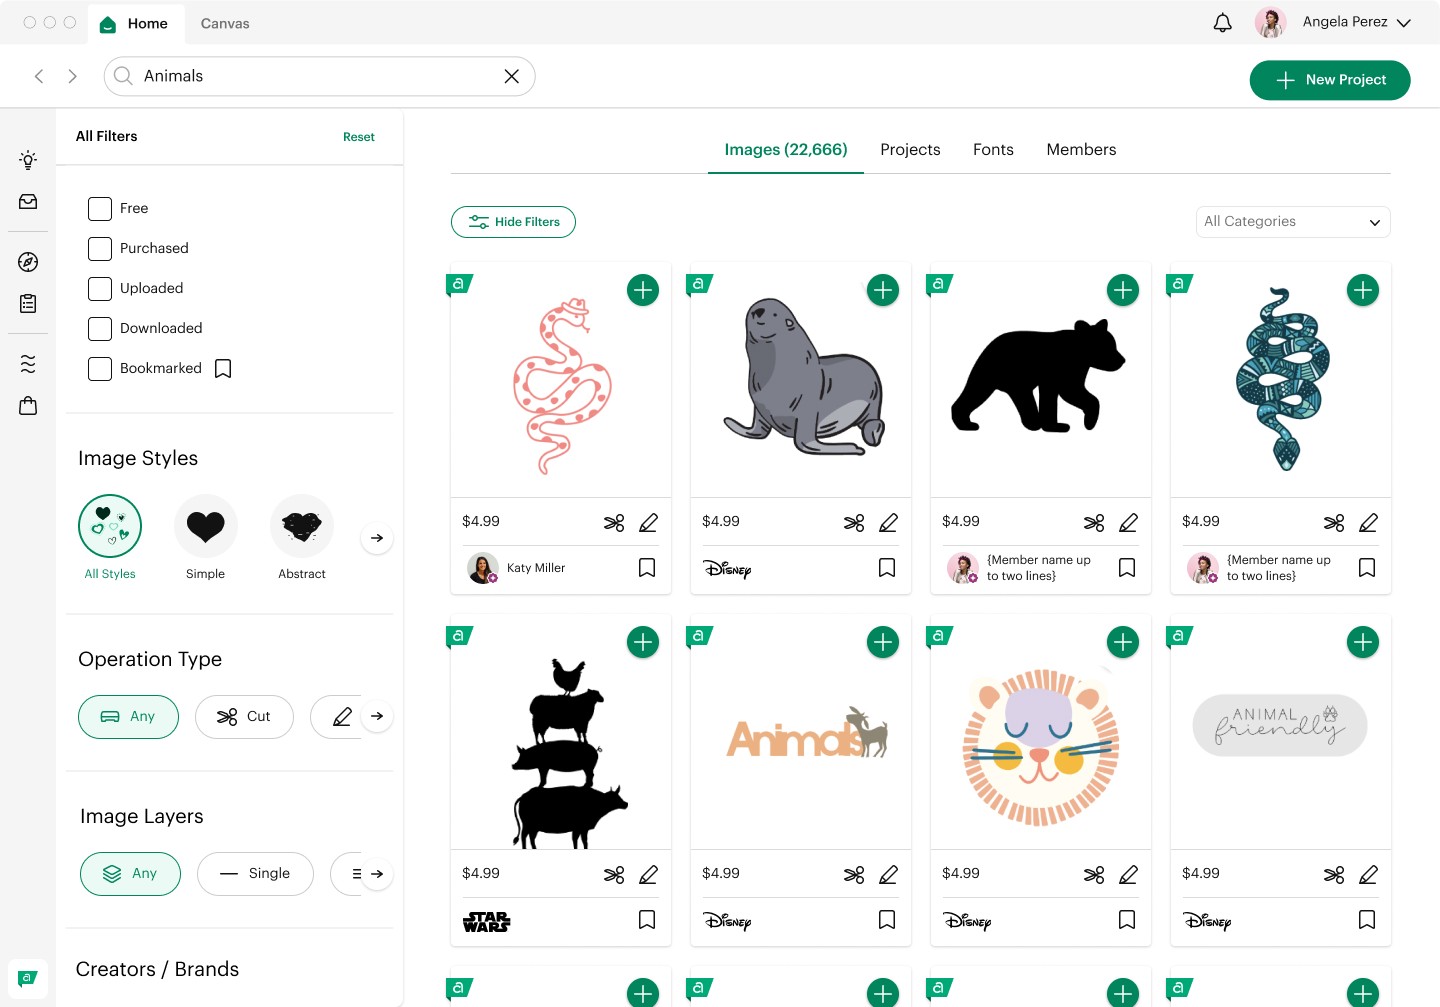Open the lightbulb inspiration sidebar icon
The width and height of the screenshot is (1440, 1007).
click(x=28, y=160)
